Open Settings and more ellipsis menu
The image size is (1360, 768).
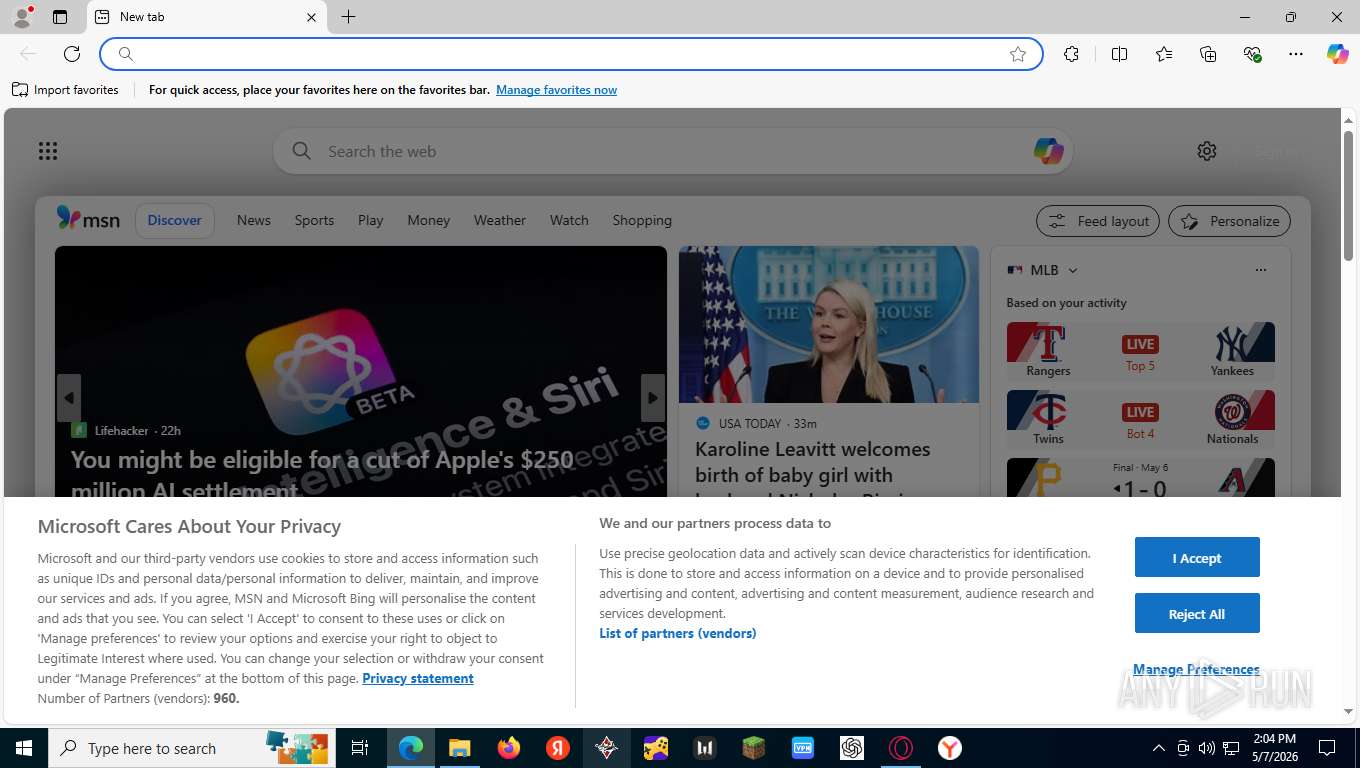[x=1296, y=54]
